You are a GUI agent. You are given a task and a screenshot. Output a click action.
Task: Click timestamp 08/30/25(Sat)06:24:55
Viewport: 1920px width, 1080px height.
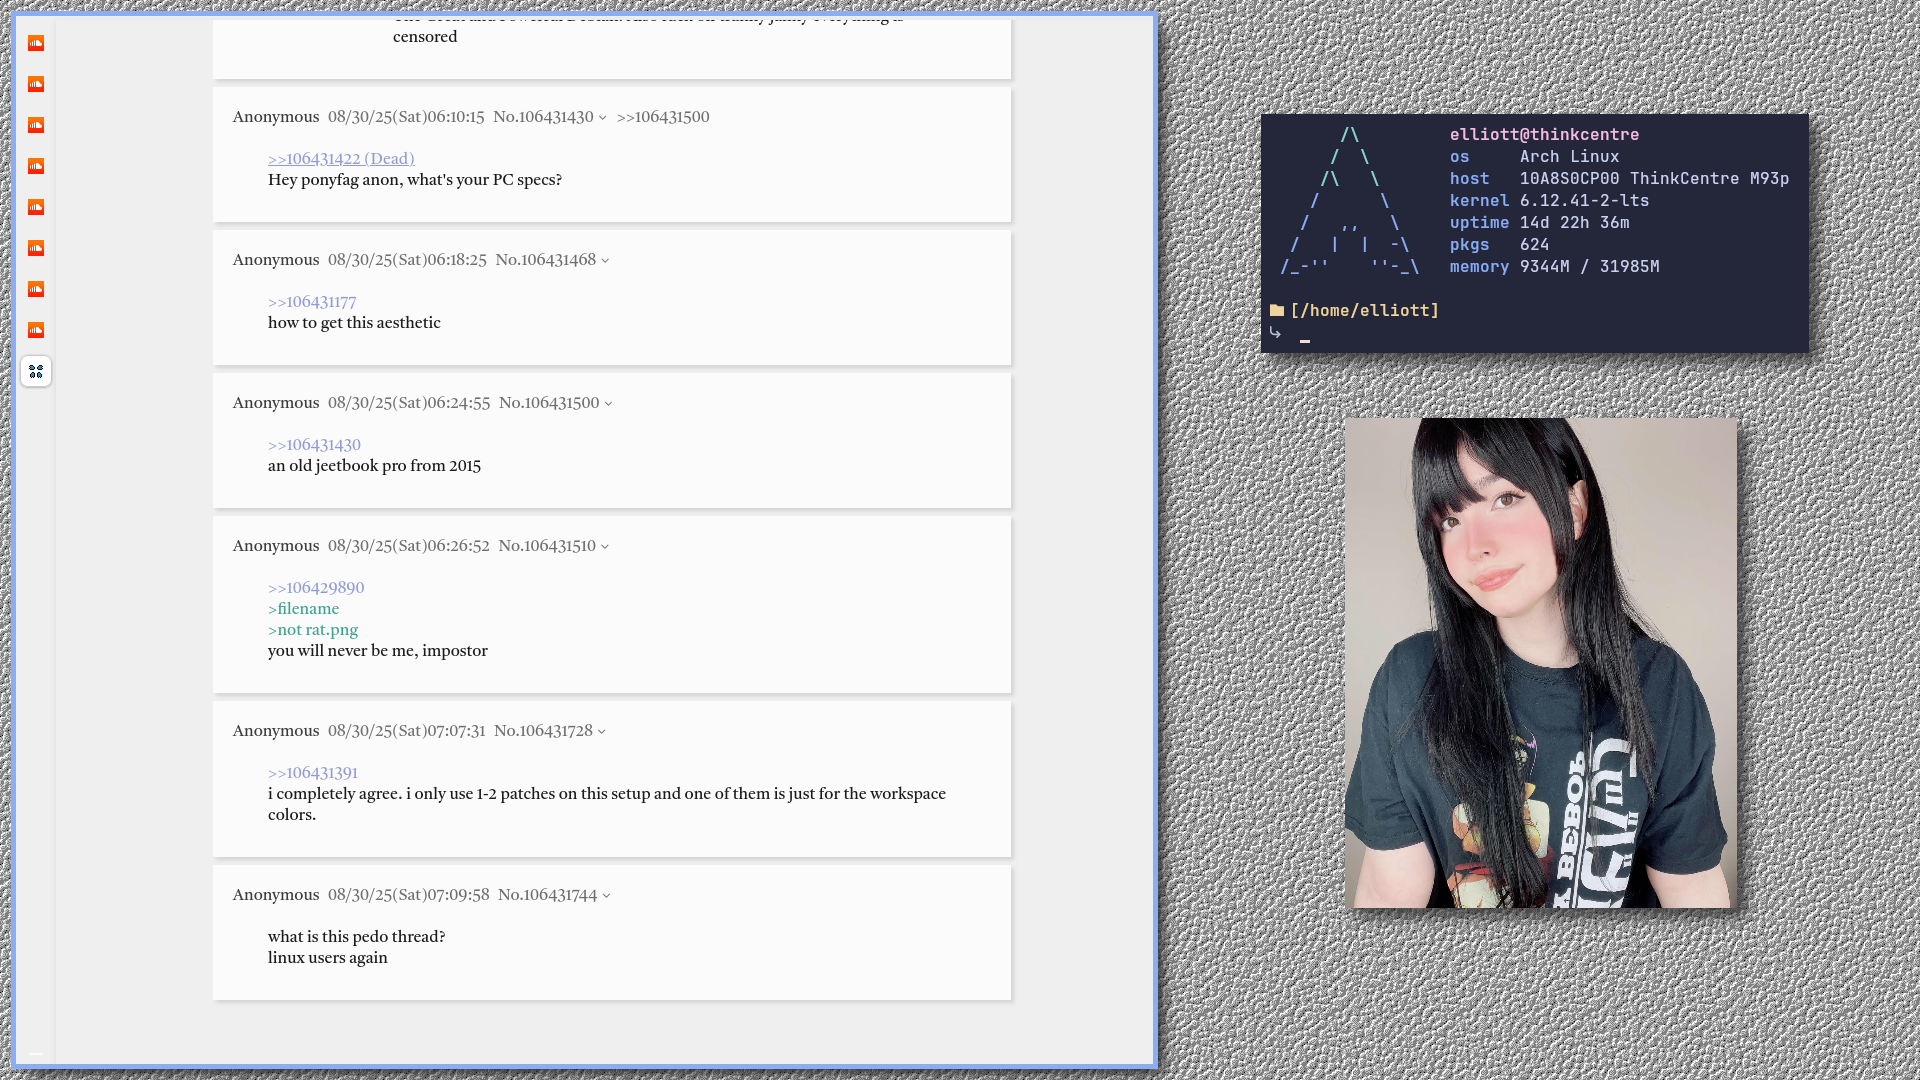[x=409, y=403]
